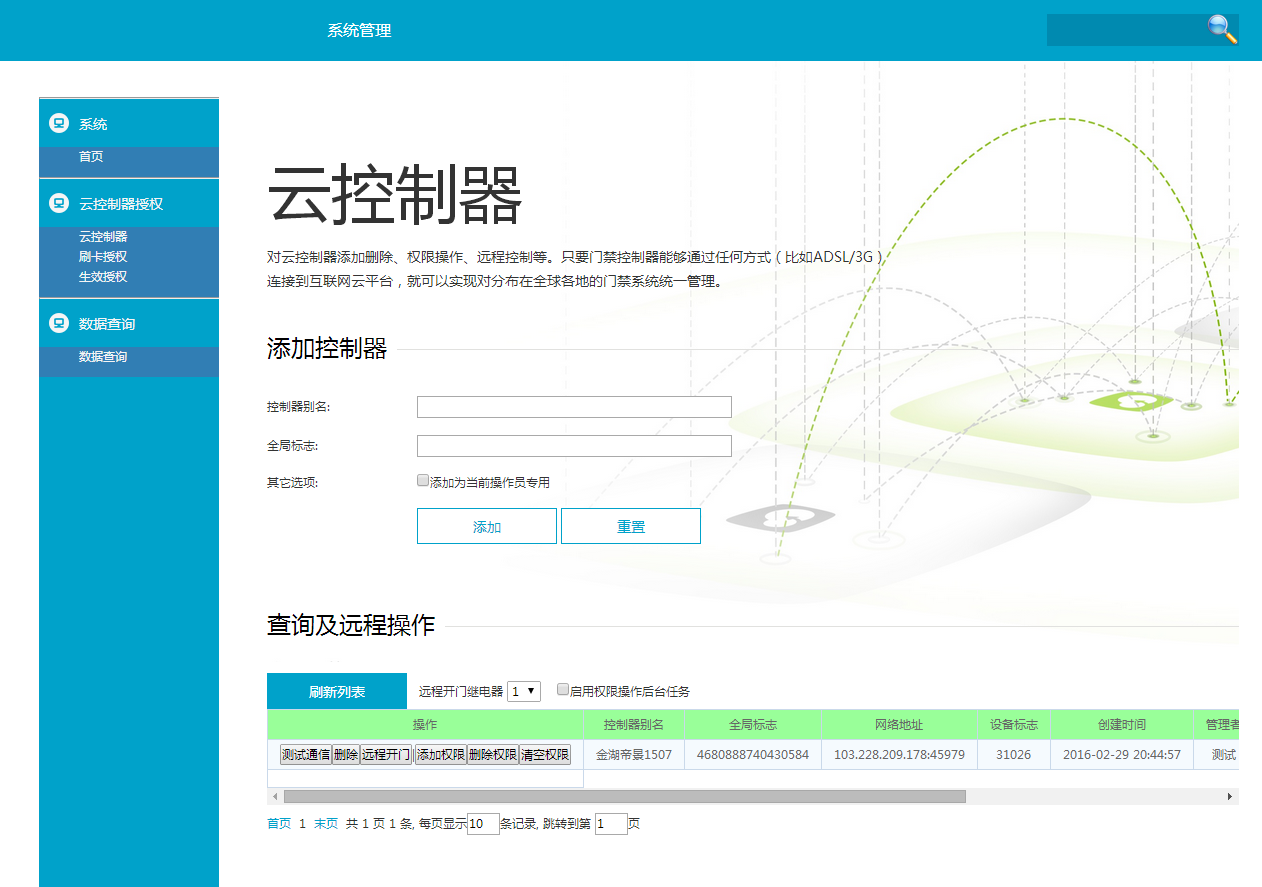Open 刷卡授权 in the sidebar
Viewport: 1262px width, 887px height.
pyautogui.click(x=103, y=257)
